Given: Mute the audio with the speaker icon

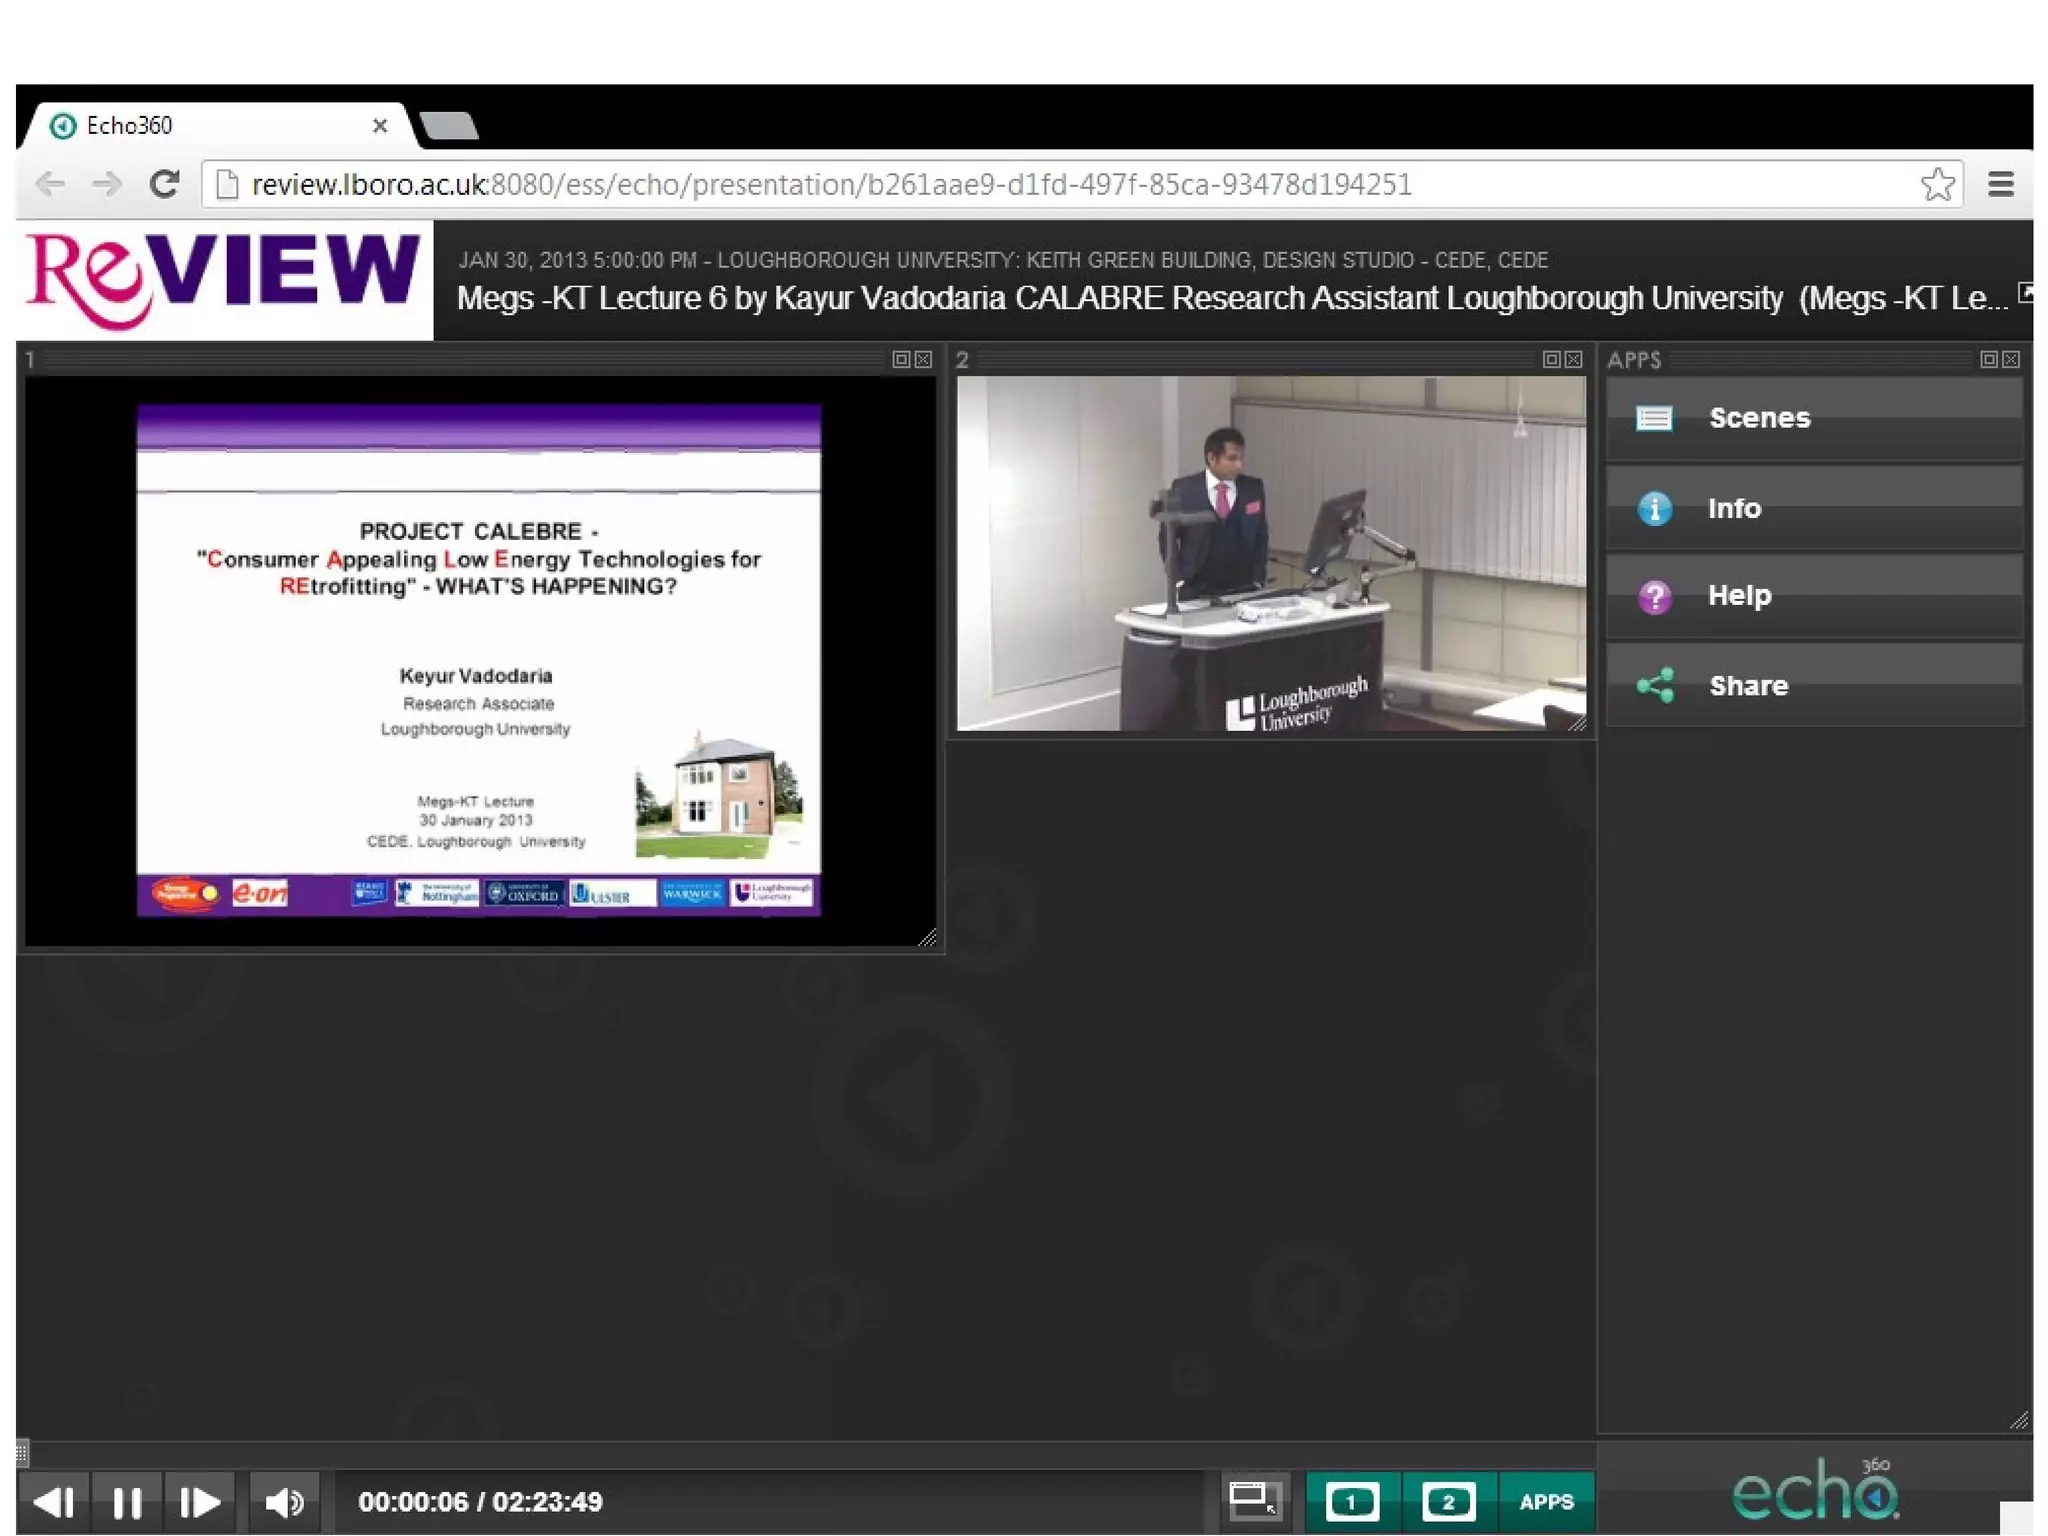Looking at the screenshot, I should [x=284, y=1501].
